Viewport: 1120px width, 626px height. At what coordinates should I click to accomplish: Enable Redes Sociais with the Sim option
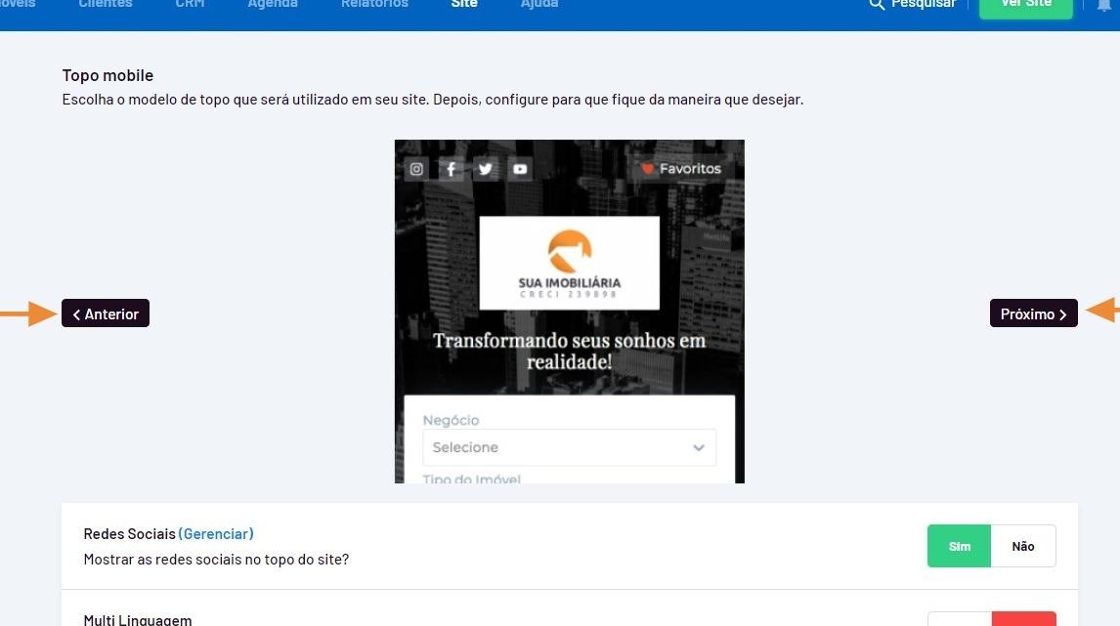coord(959,546)
